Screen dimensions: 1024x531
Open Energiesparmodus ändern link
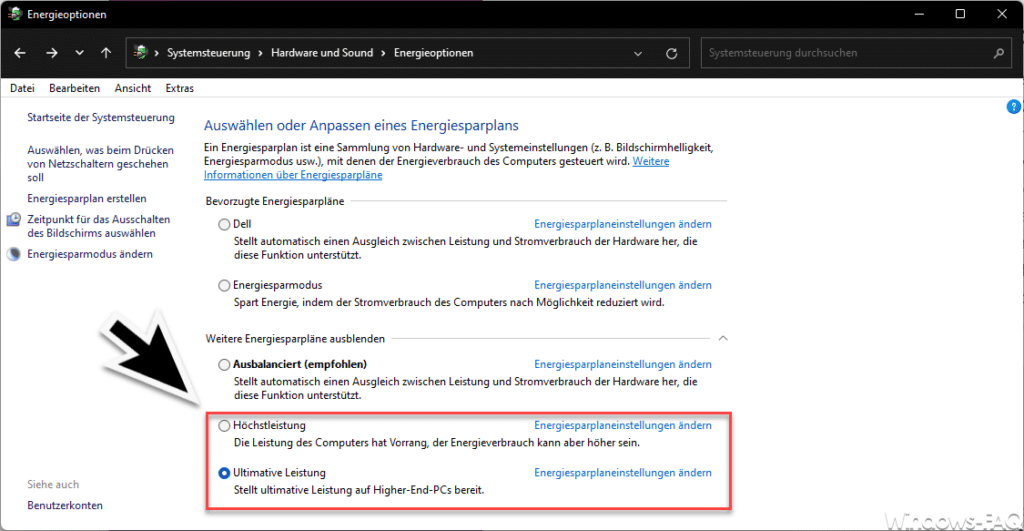tap(90, 254)
